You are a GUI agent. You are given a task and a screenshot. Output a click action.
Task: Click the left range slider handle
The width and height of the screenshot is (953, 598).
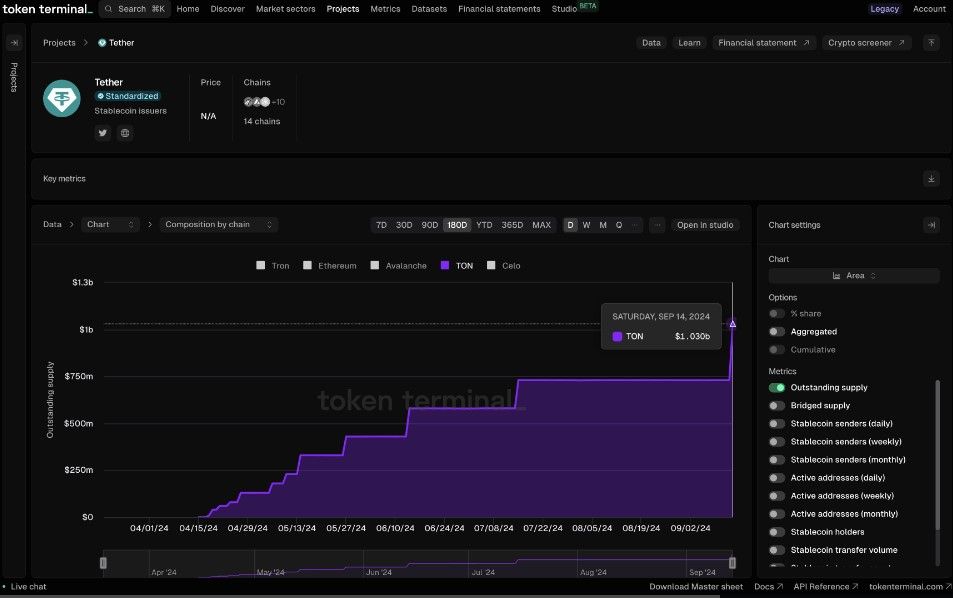[x=103, y=563]
